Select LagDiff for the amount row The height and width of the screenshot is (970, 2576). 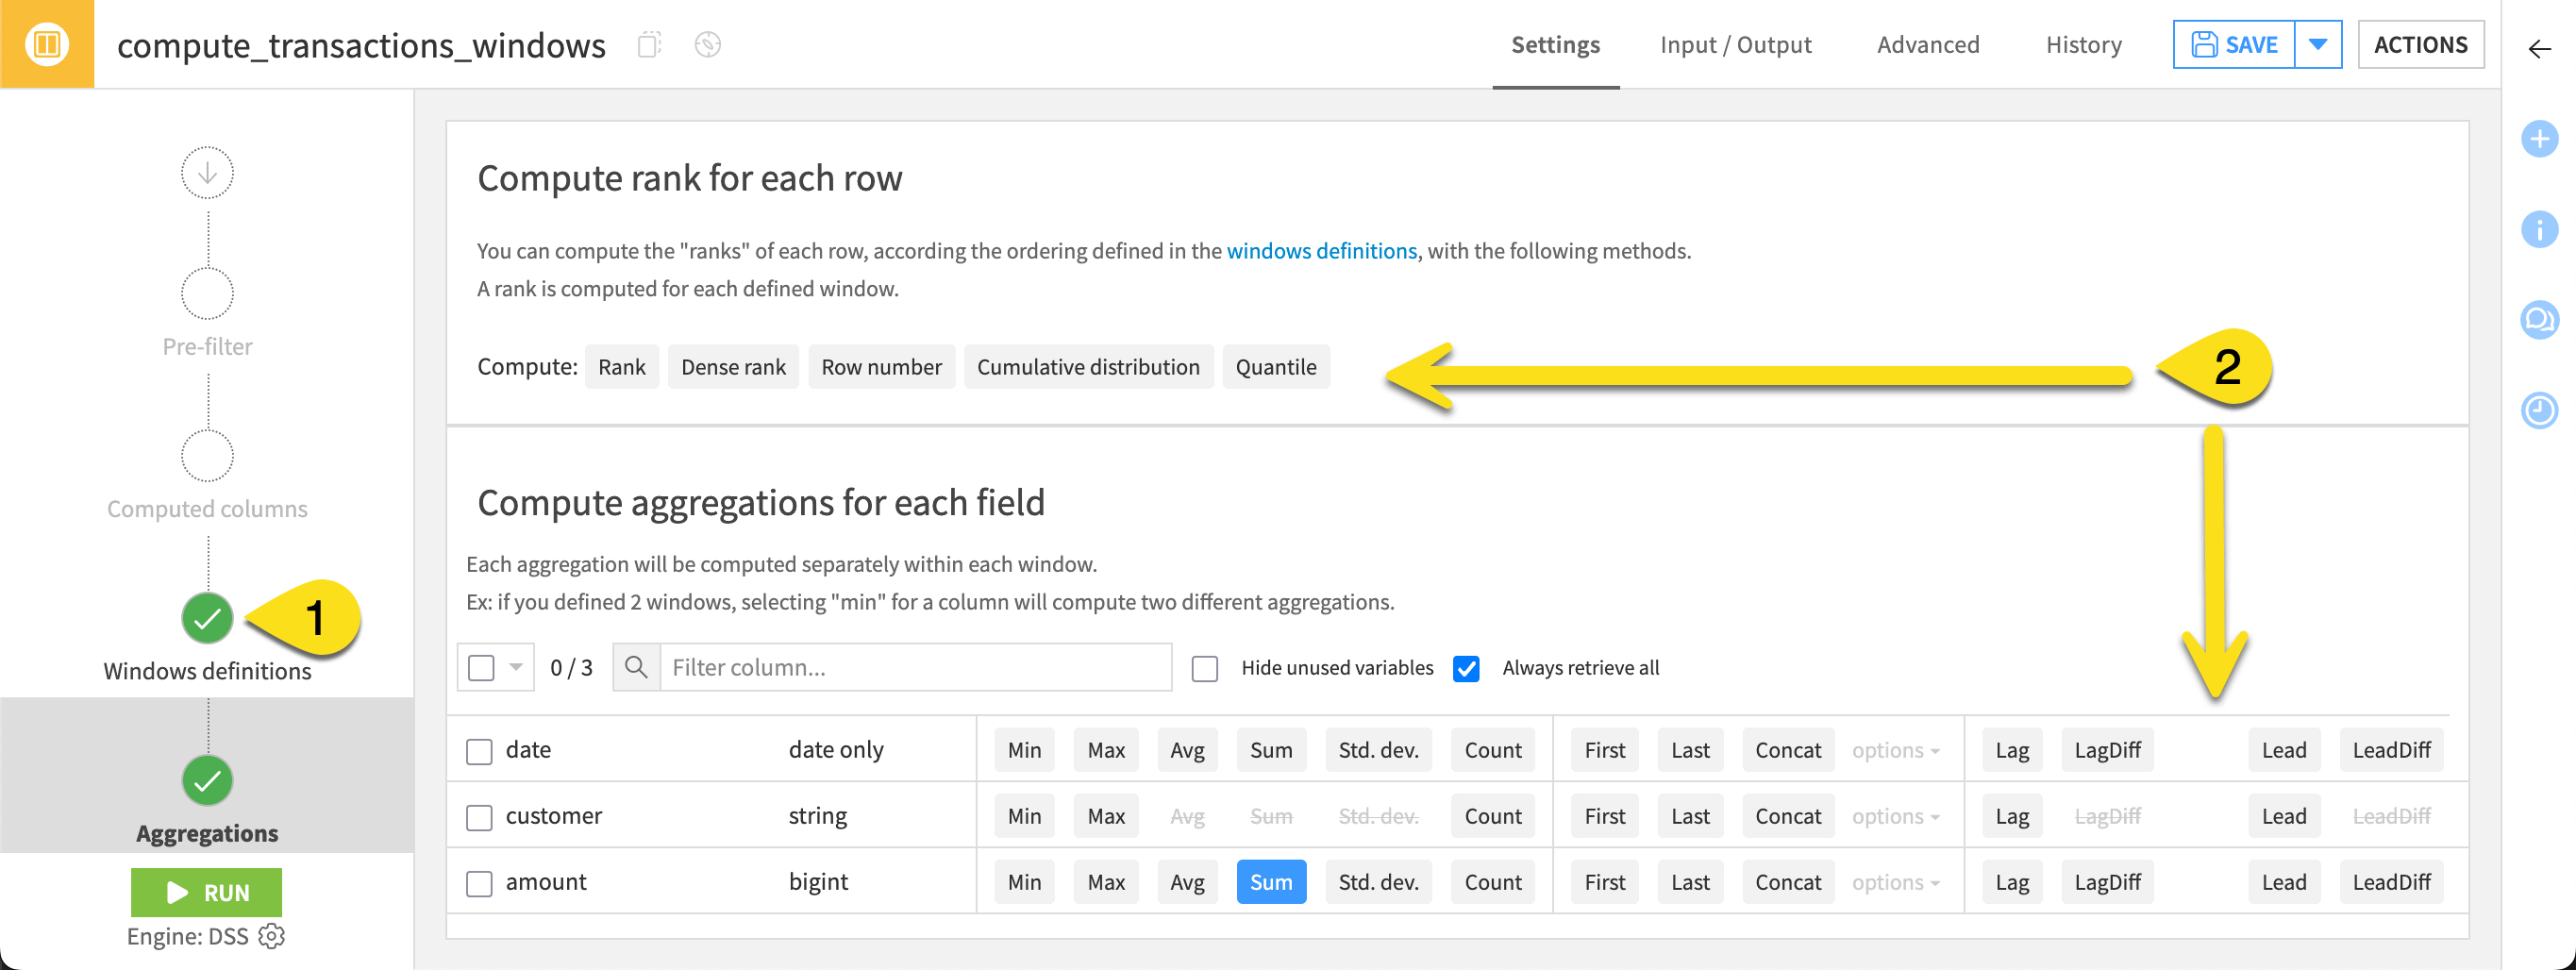click(x=2107, y=882)
